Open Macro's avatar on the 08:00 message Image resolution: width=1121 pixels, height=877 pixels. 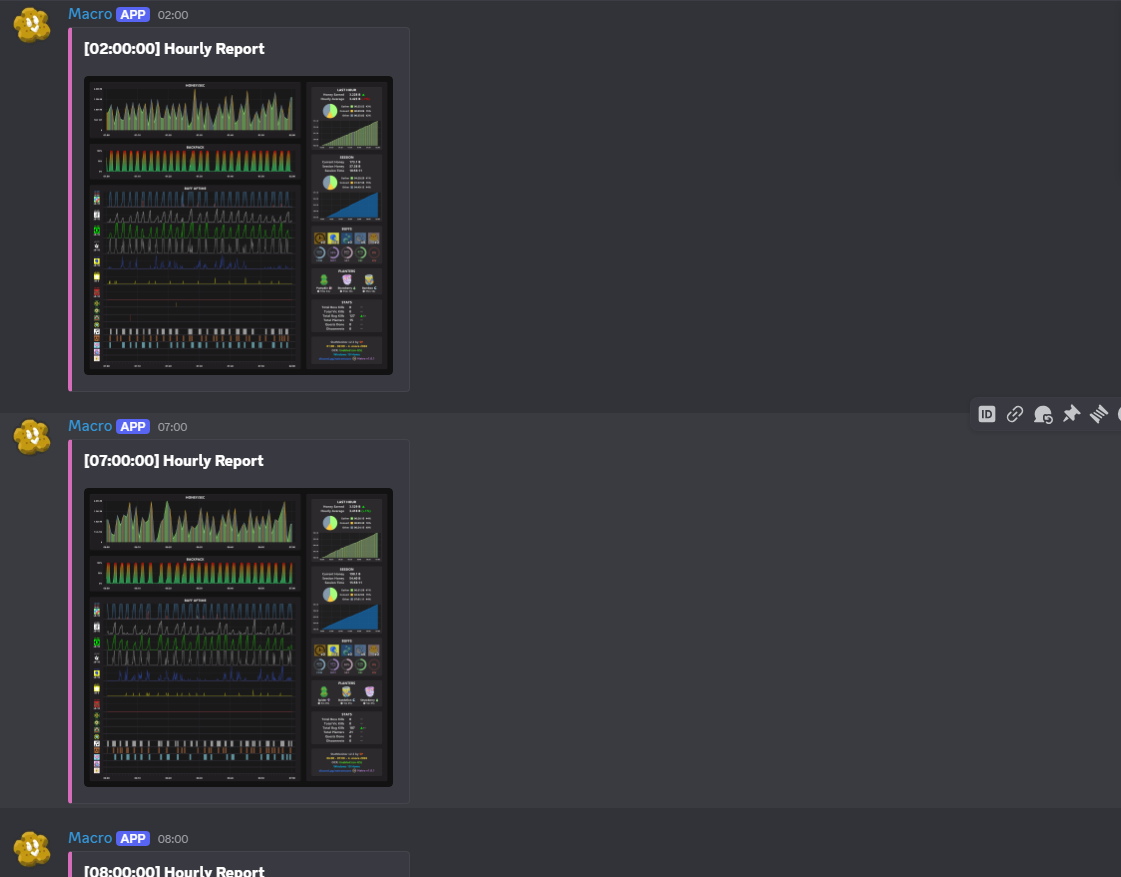(32, 849)
